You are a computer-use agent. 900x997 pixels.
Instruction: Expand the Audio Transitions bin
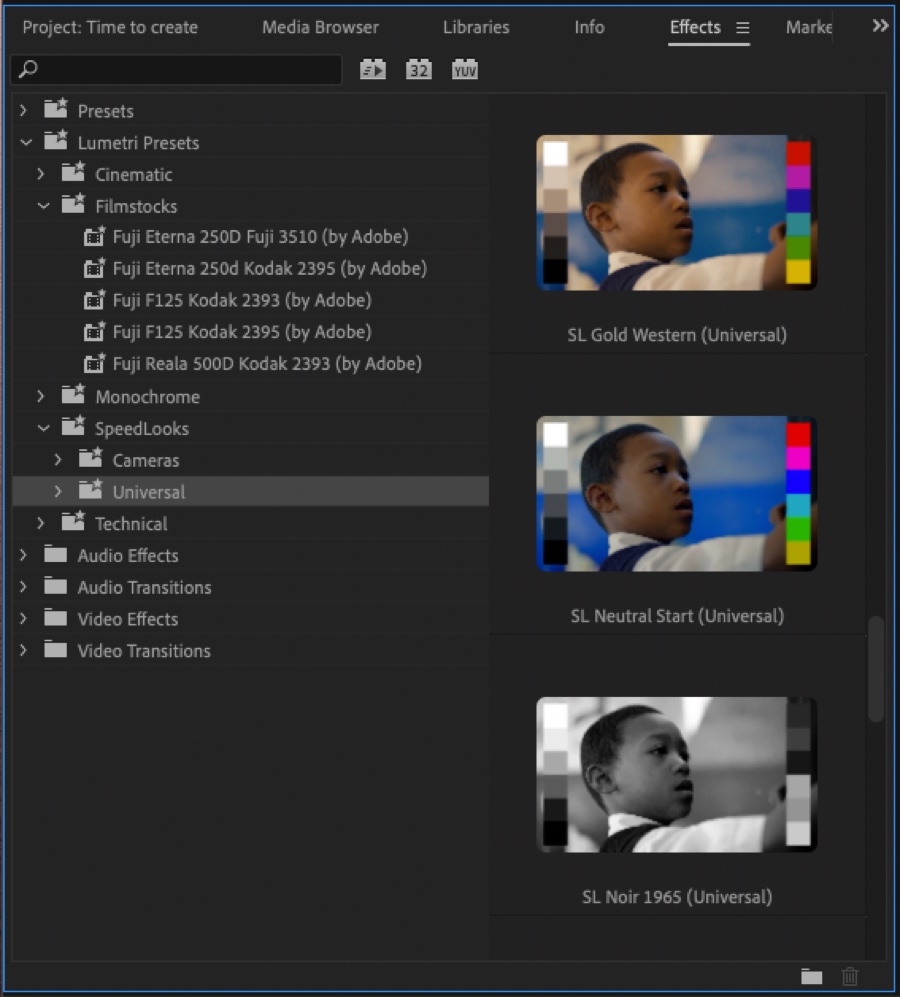point(24,587)
